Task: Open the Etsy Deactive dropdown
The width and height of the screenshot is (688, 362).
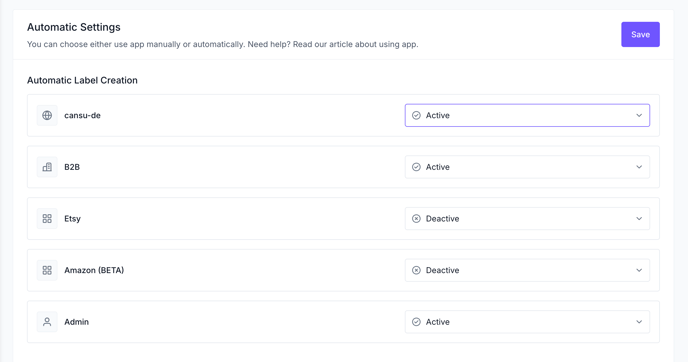Action: click(x=527, y=219)
